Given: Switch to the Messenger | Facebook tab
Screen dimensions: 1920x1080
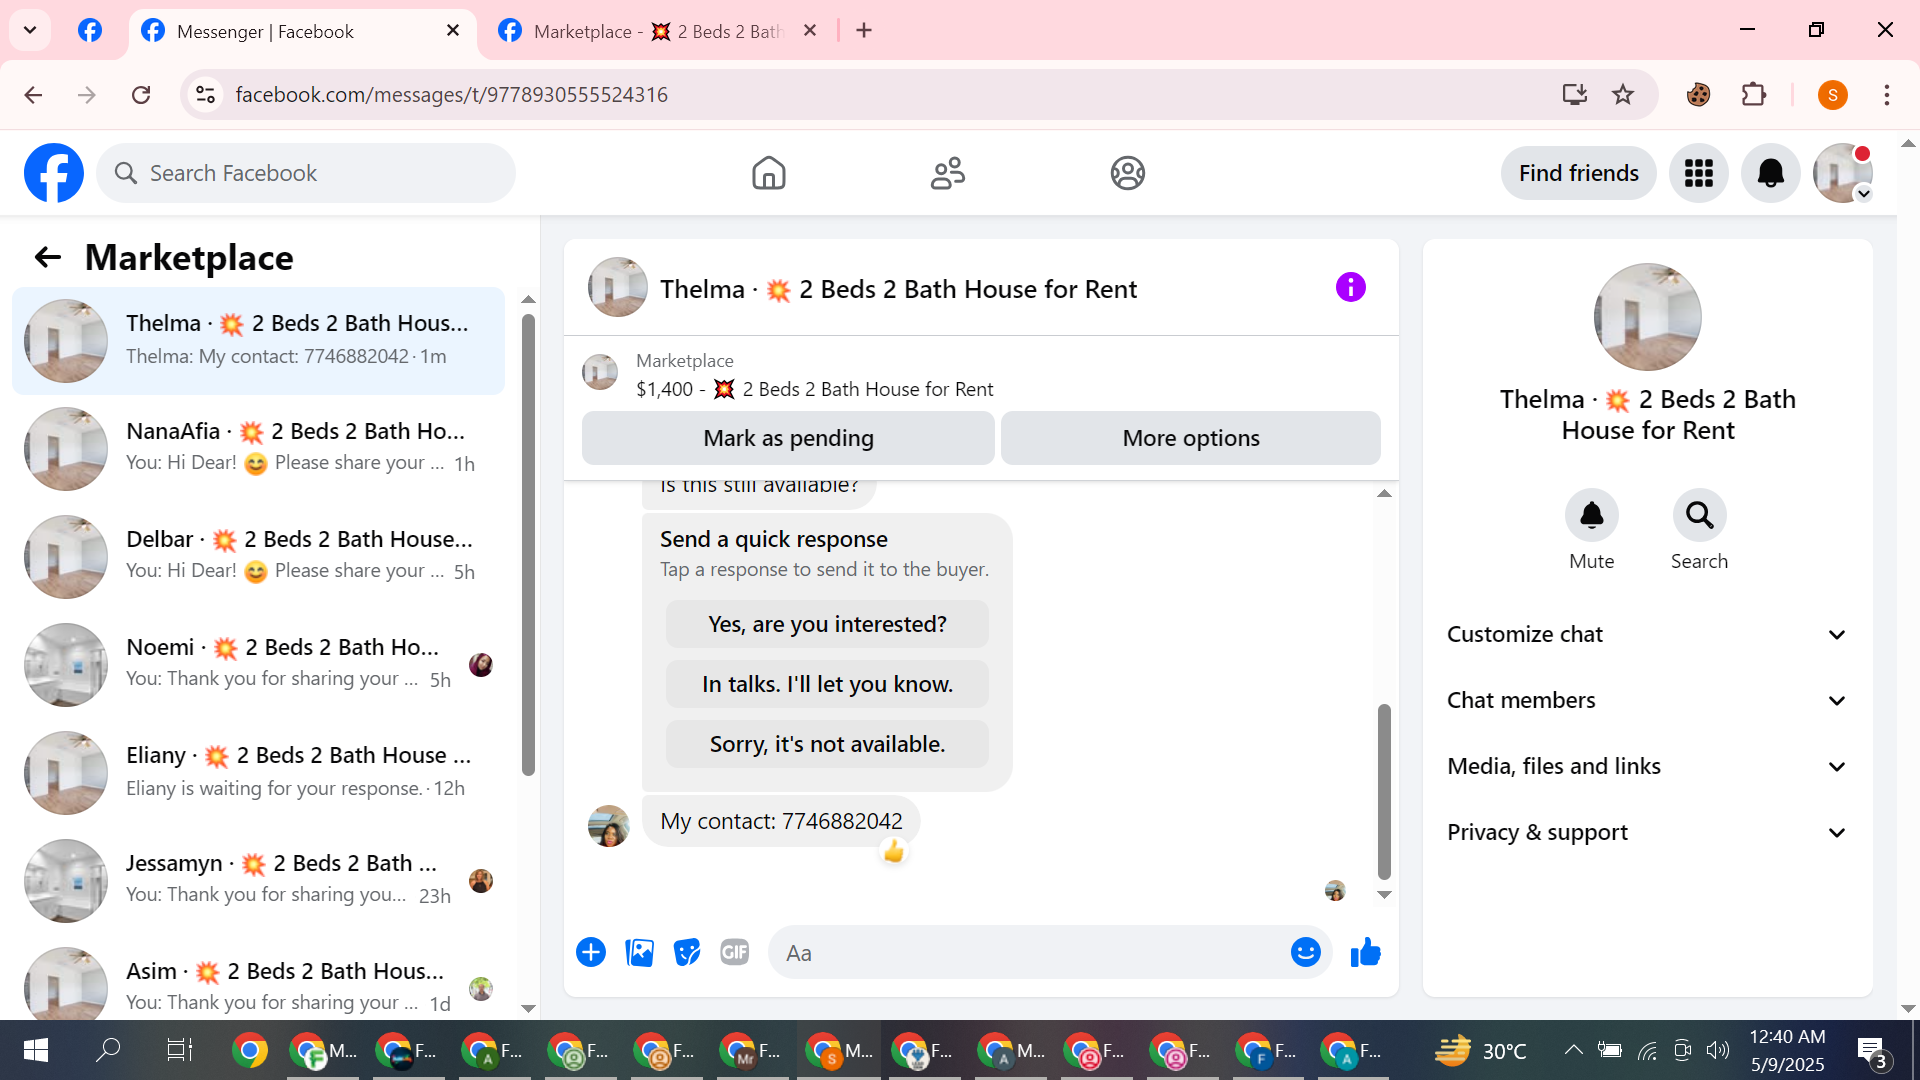Looking at the screenshot, I should click(303, 31).
